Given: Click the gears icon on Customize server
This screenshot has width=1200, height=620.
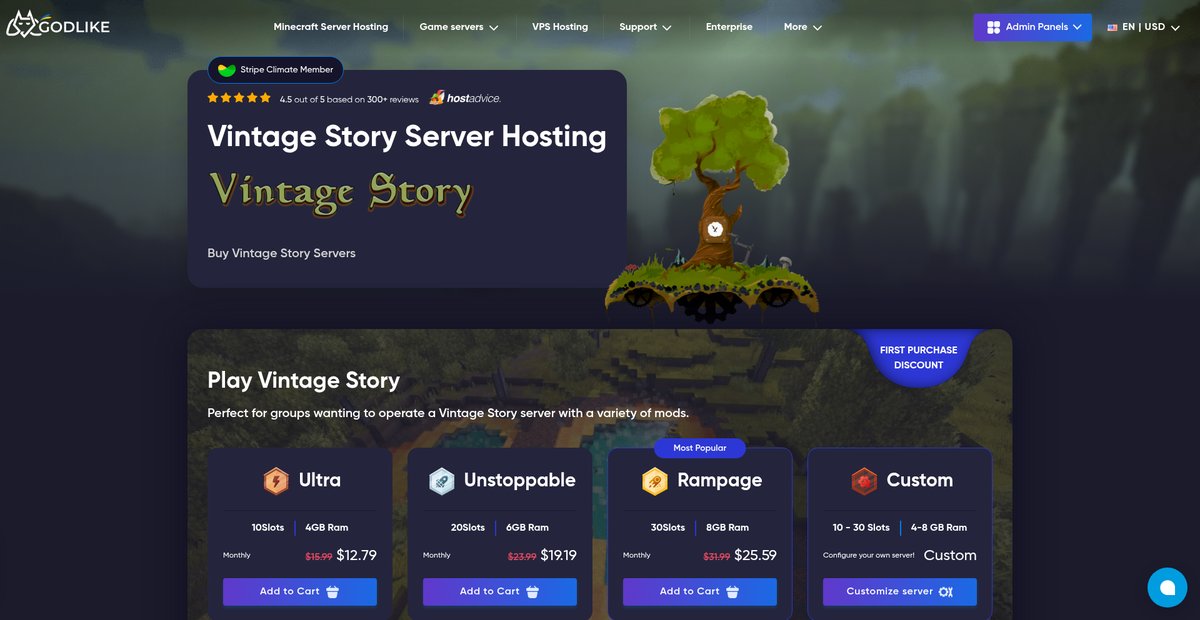Looking at the screenshot, I should [946, 591].
